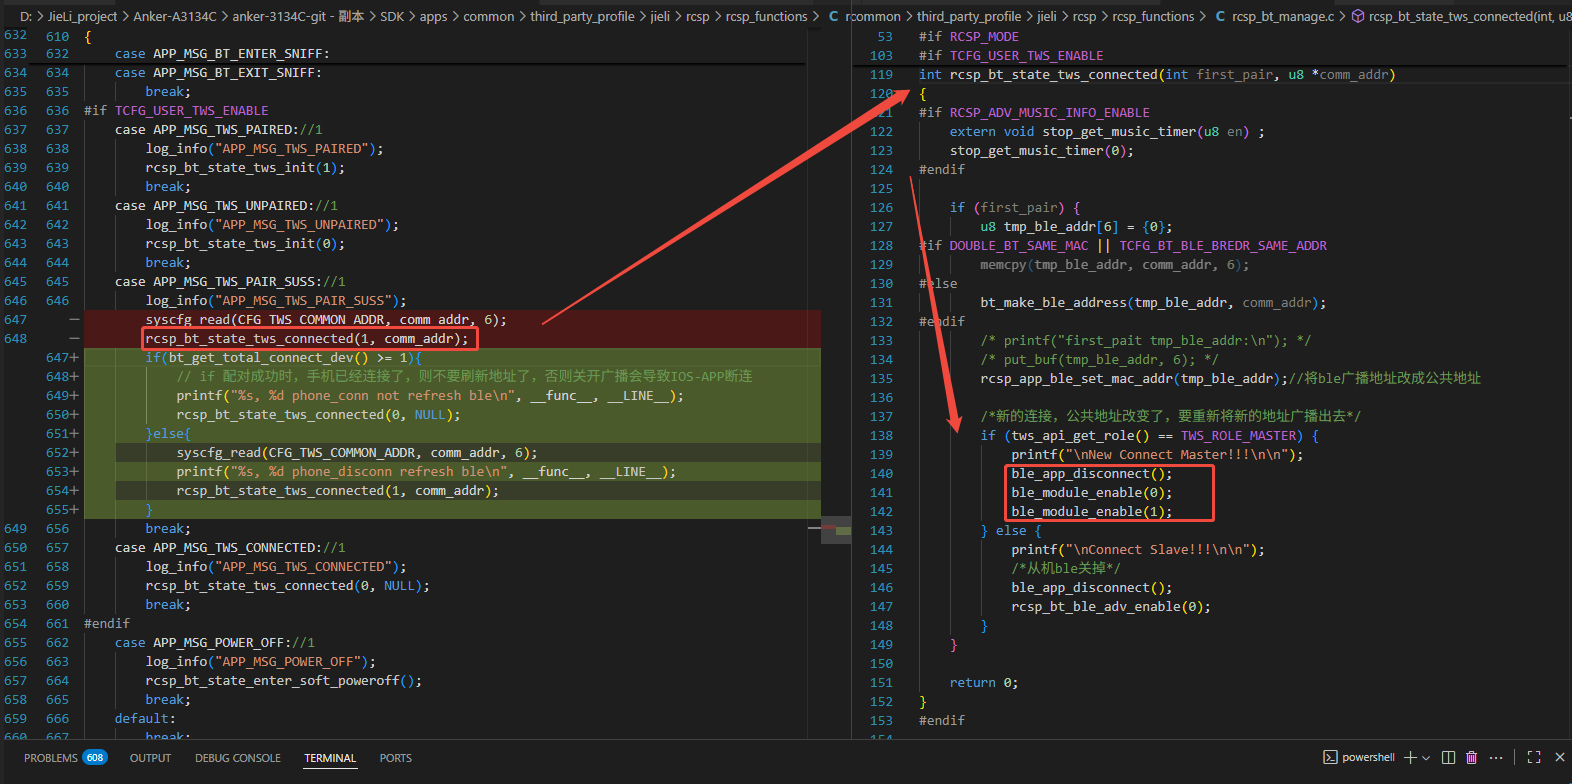Viewport: 1572px width, 784px height.
Task: Click the sticky line 'int rcsp_bt_state_tws_connected'
Action: [x=1156, y=74]
